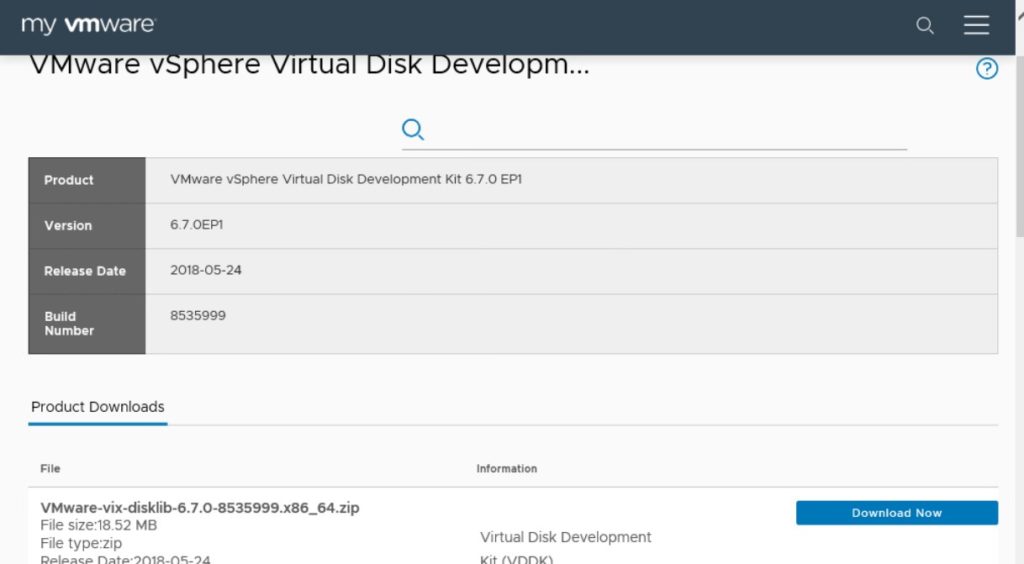Image resolution: width=1024 pixels, height=564 pixels.
Task: Click the VMware-vix-disklib-6.7.0-8535999.x86_64.zip file name
Action: click(200, 507)
